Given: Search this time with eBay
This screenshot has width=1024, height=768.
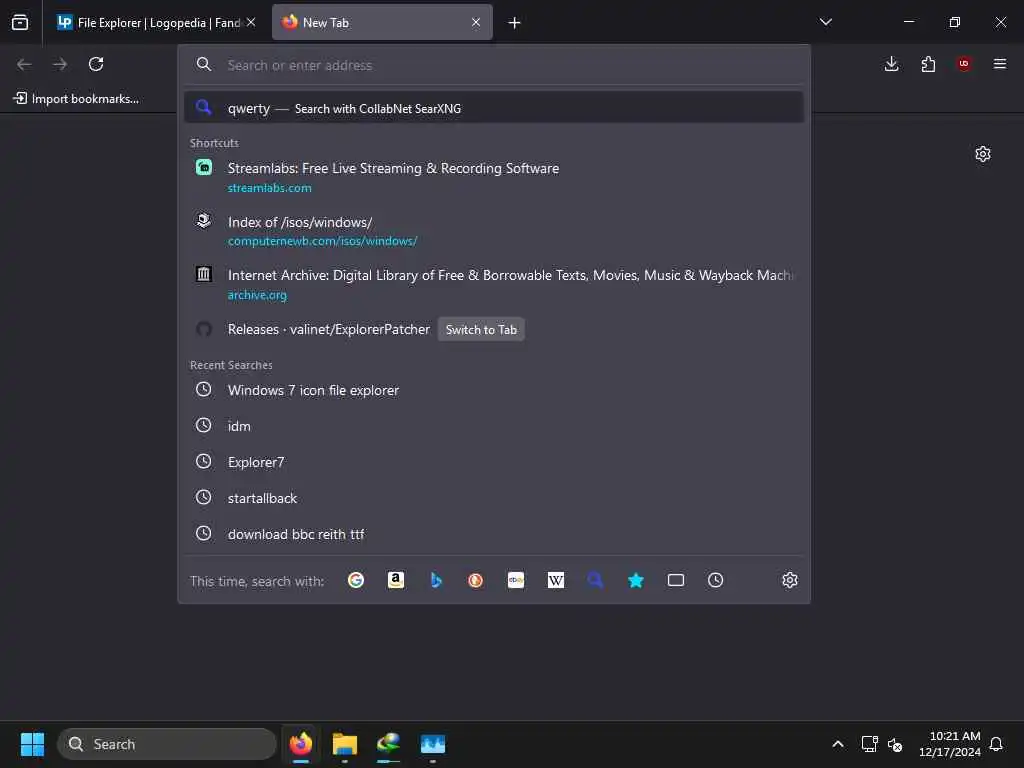Looking at the screenshot, I should click(516, 580).
